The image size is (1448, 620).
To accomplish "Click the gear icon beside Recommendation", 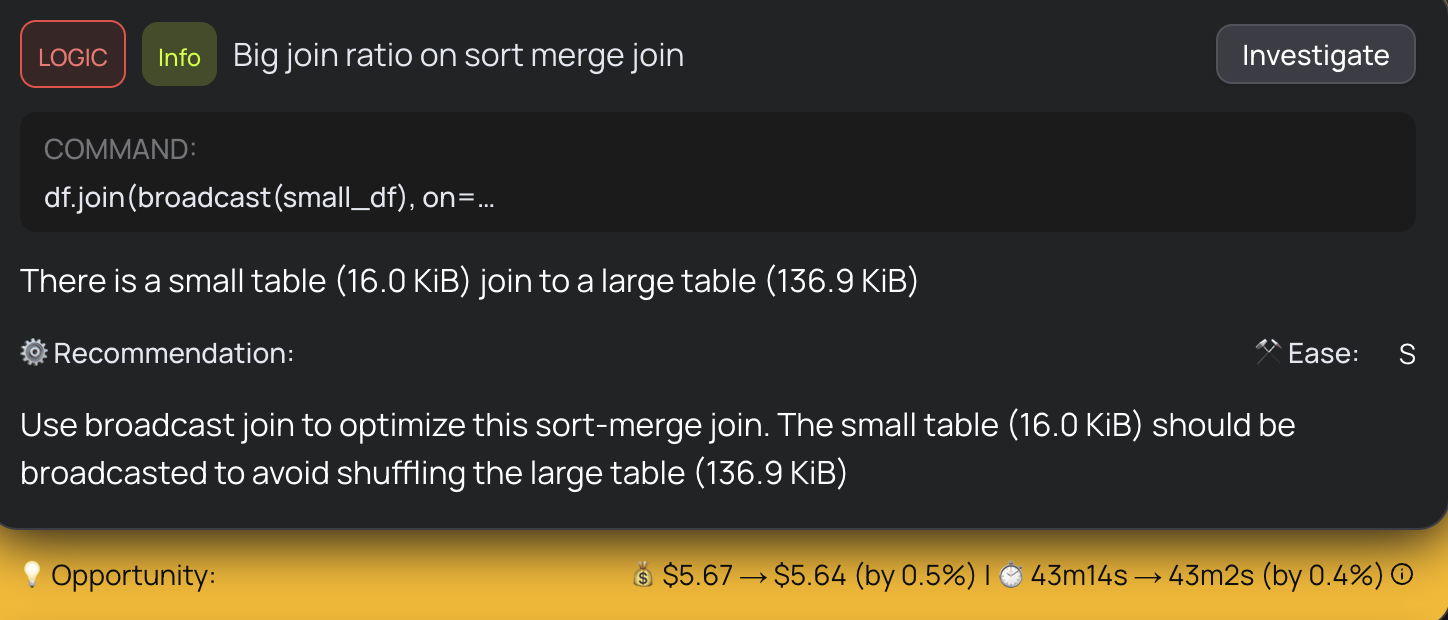I will point(34,353).
